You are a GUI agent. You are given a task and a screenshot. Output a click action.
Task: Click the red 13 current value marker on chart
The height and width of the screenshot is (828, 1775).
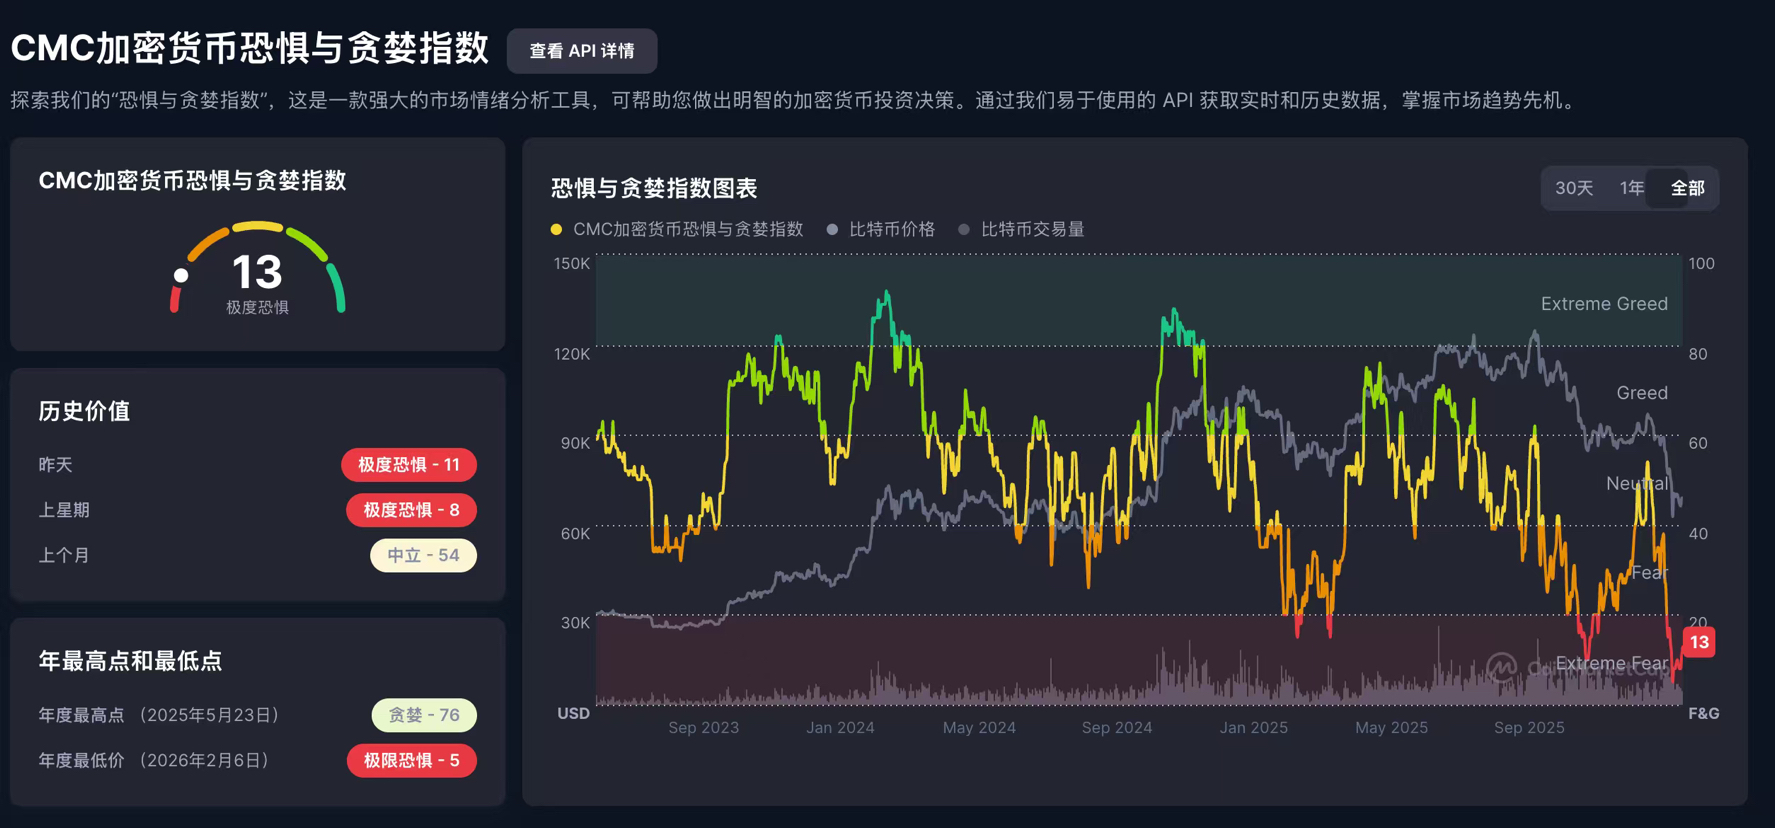point(1699,642)
